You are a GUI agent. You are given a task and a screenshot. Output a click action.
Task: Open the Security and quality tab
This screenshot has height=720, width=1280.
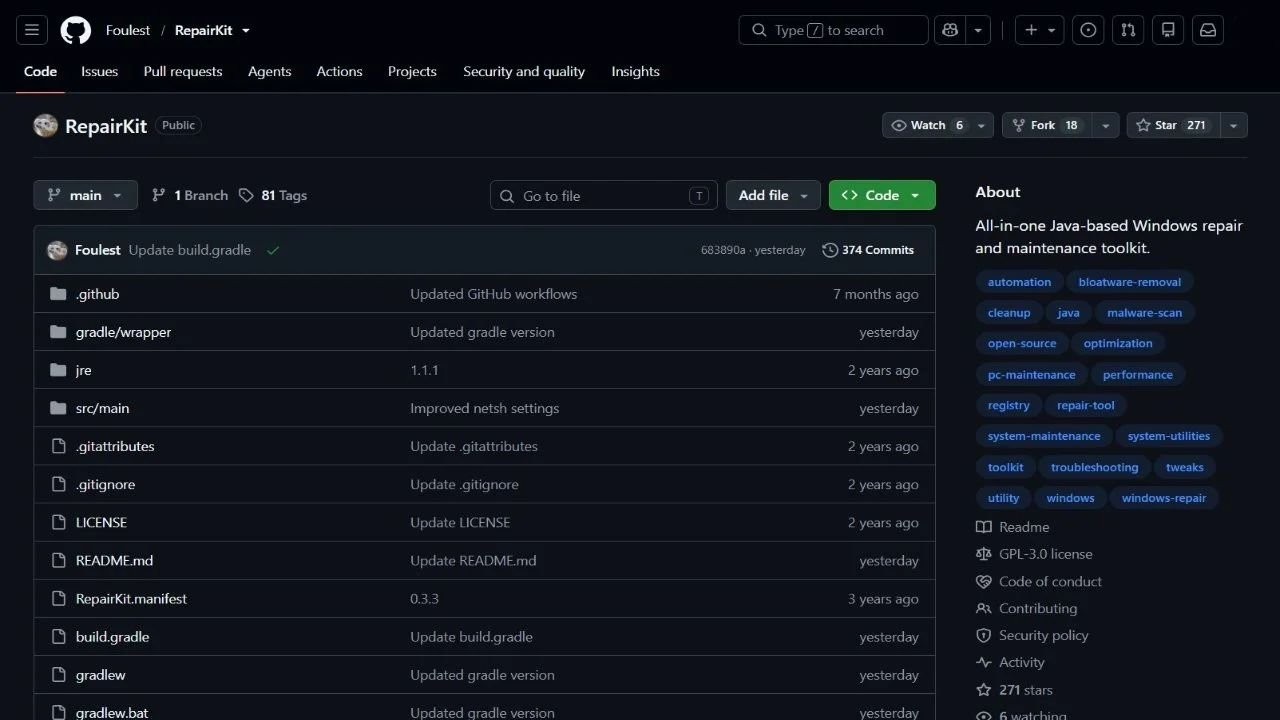pyautogui.click(x=524, y=71)
